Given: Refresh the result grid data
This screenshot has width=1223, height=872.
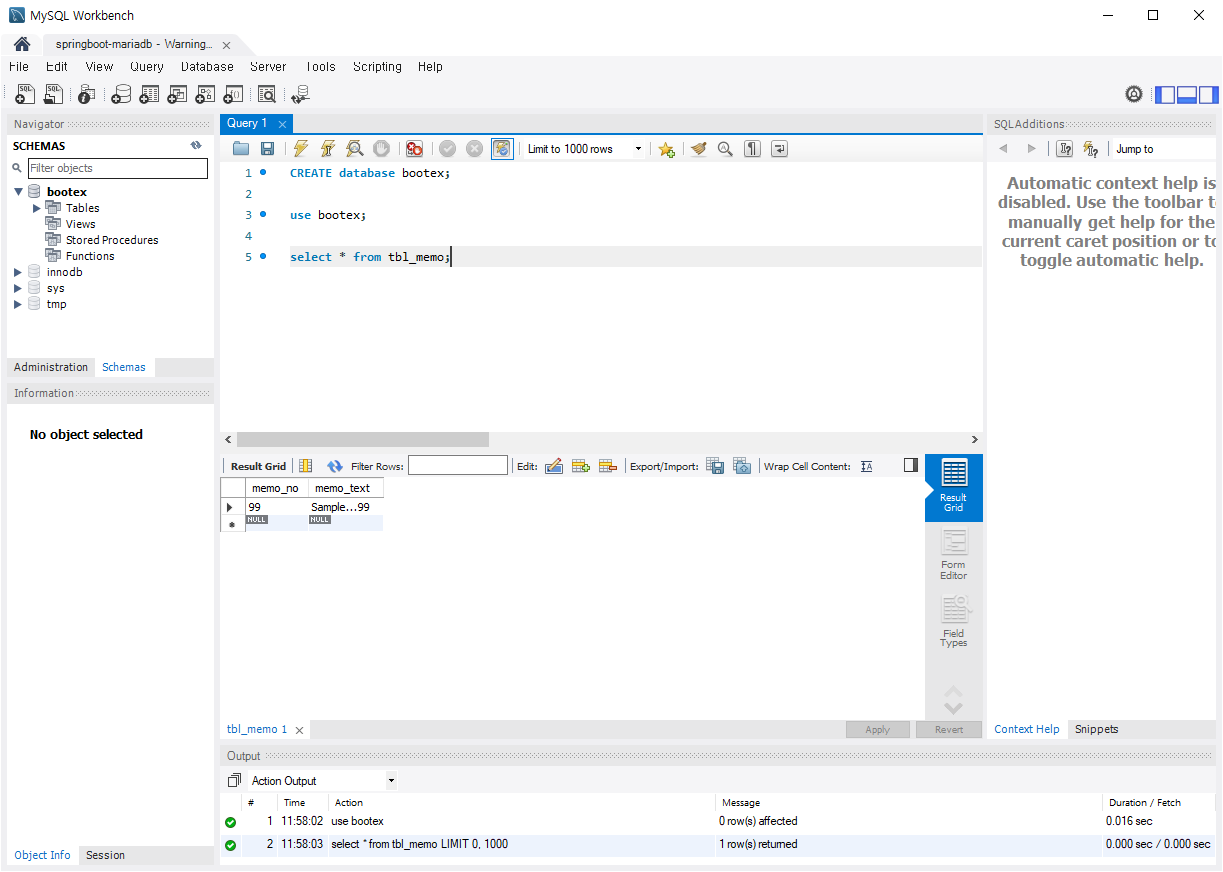Looking at the screenshot, I should (x=334, y=466).
